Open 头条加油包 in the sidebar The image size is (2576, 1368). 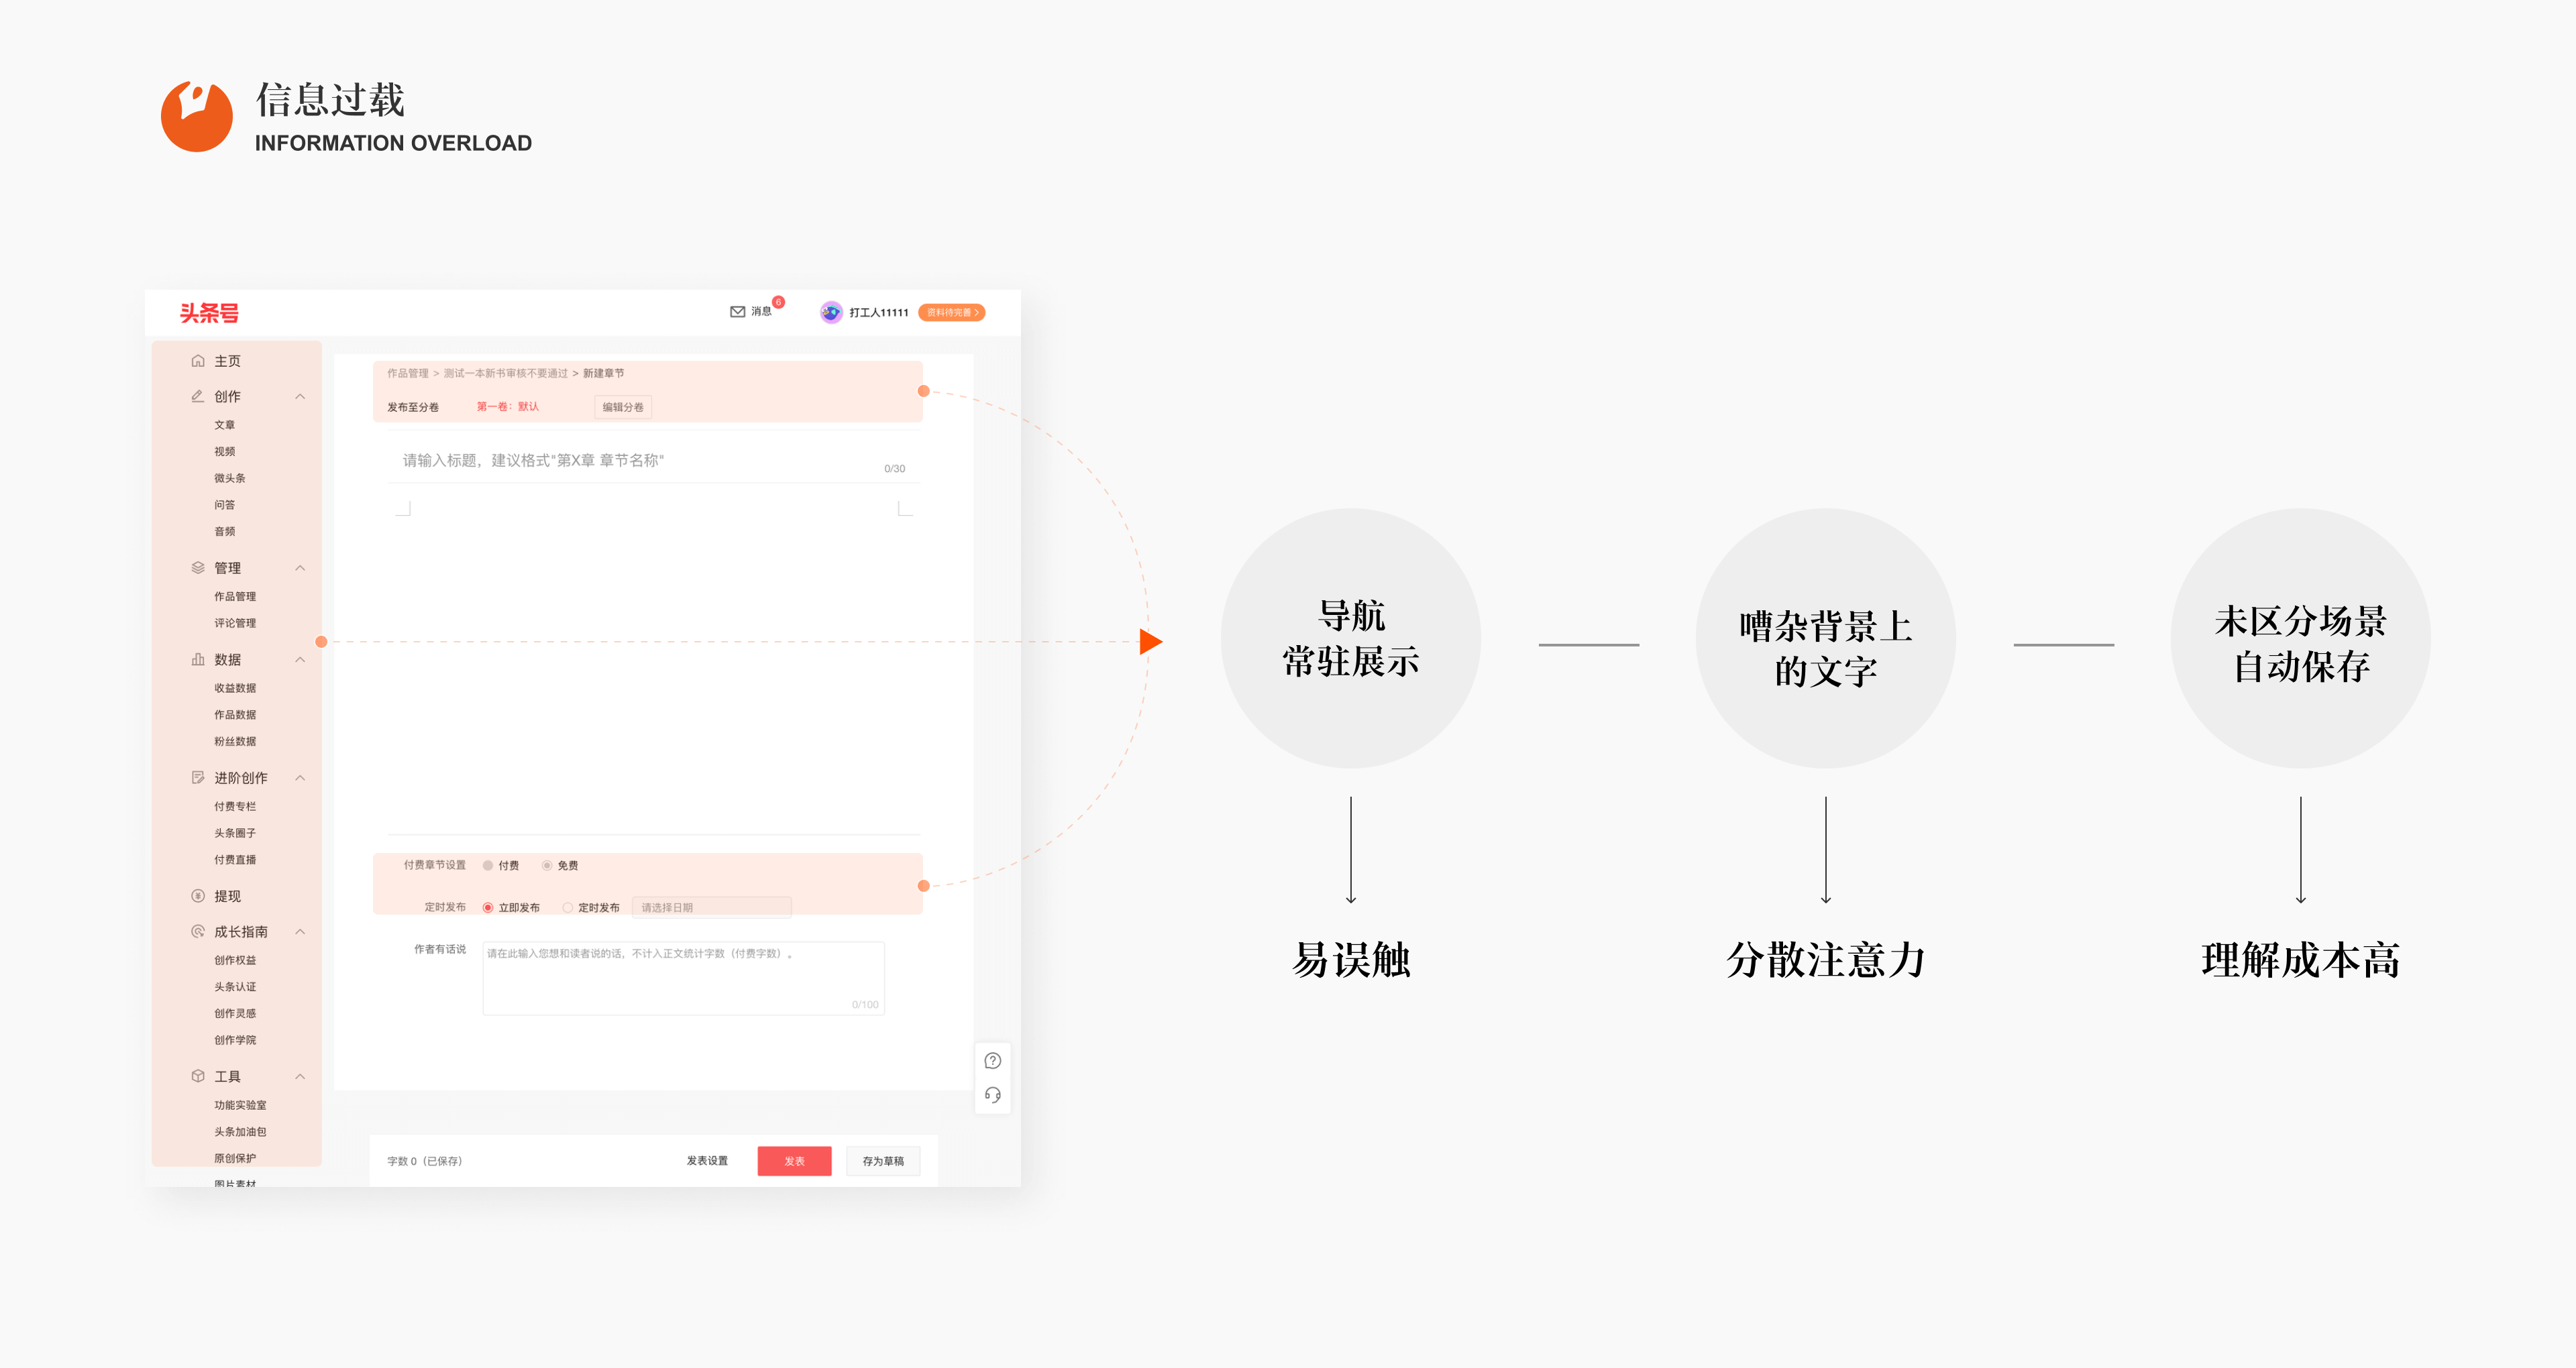[240, 1132]
